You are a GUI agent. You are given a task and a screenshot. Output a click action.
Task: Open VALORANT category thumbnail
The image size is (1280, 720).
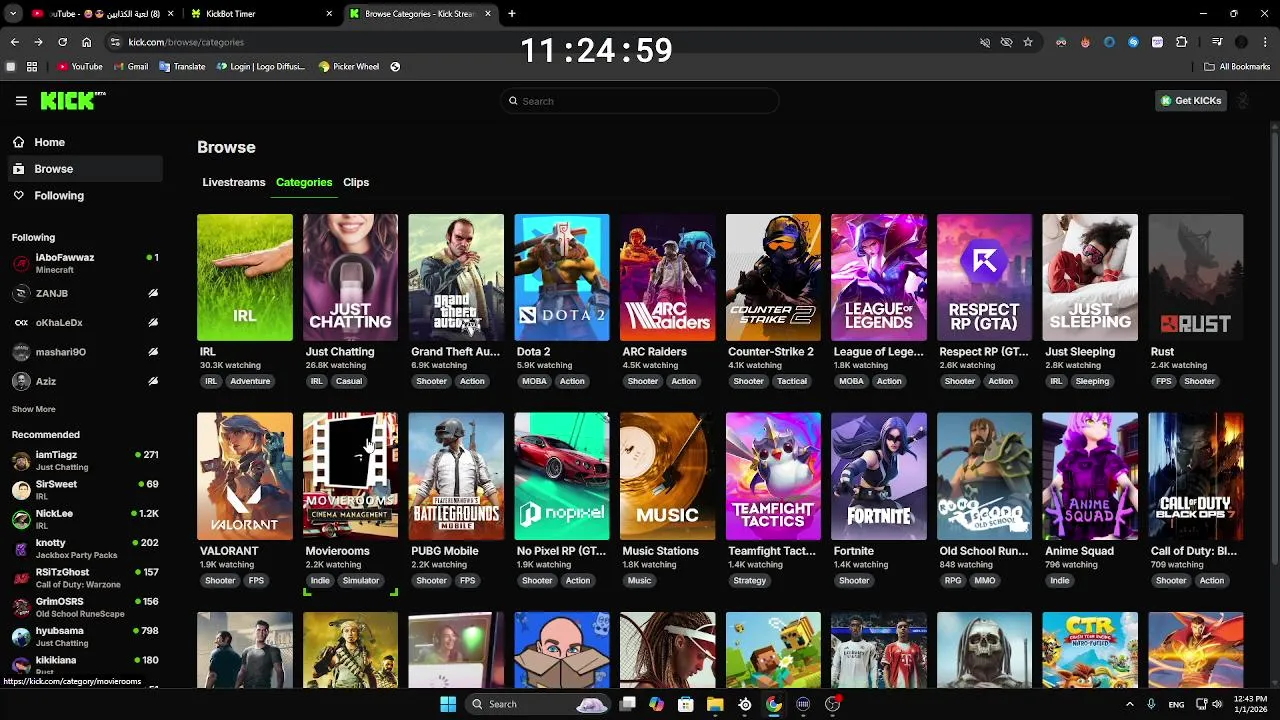tap(245, 476)
